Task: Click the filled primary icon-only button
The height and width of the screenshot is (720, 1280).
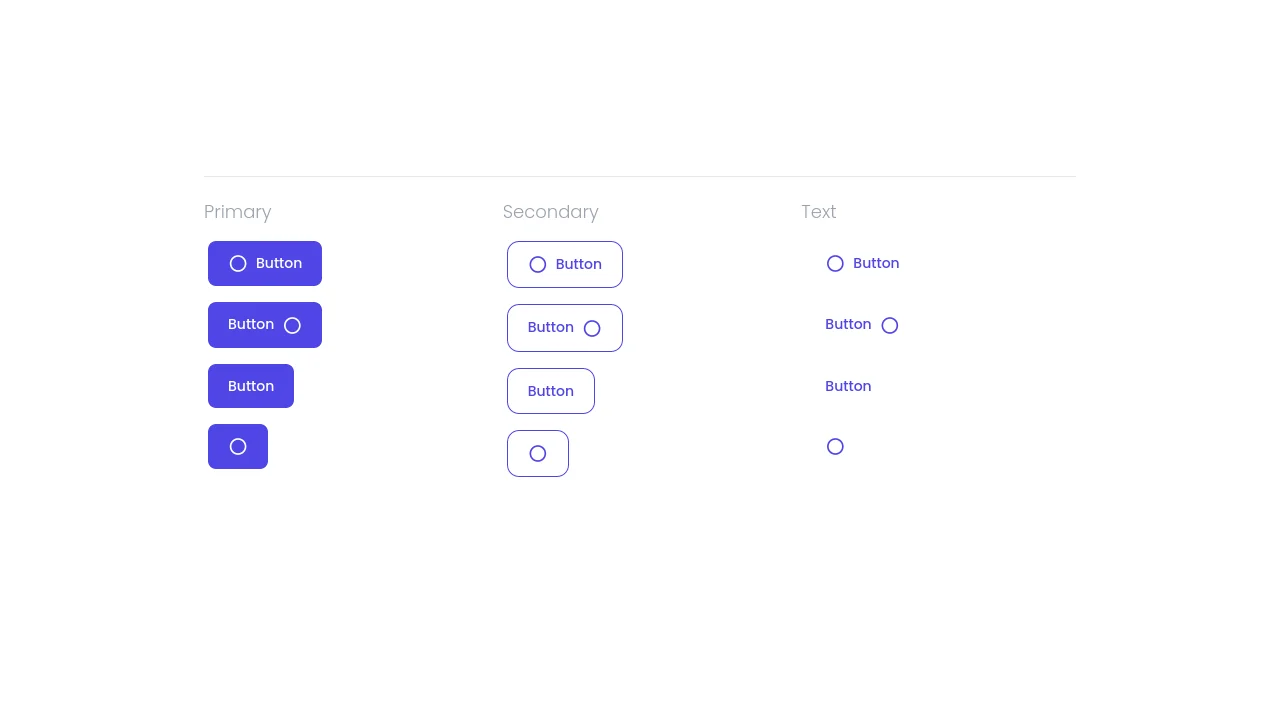Action: 238,447
